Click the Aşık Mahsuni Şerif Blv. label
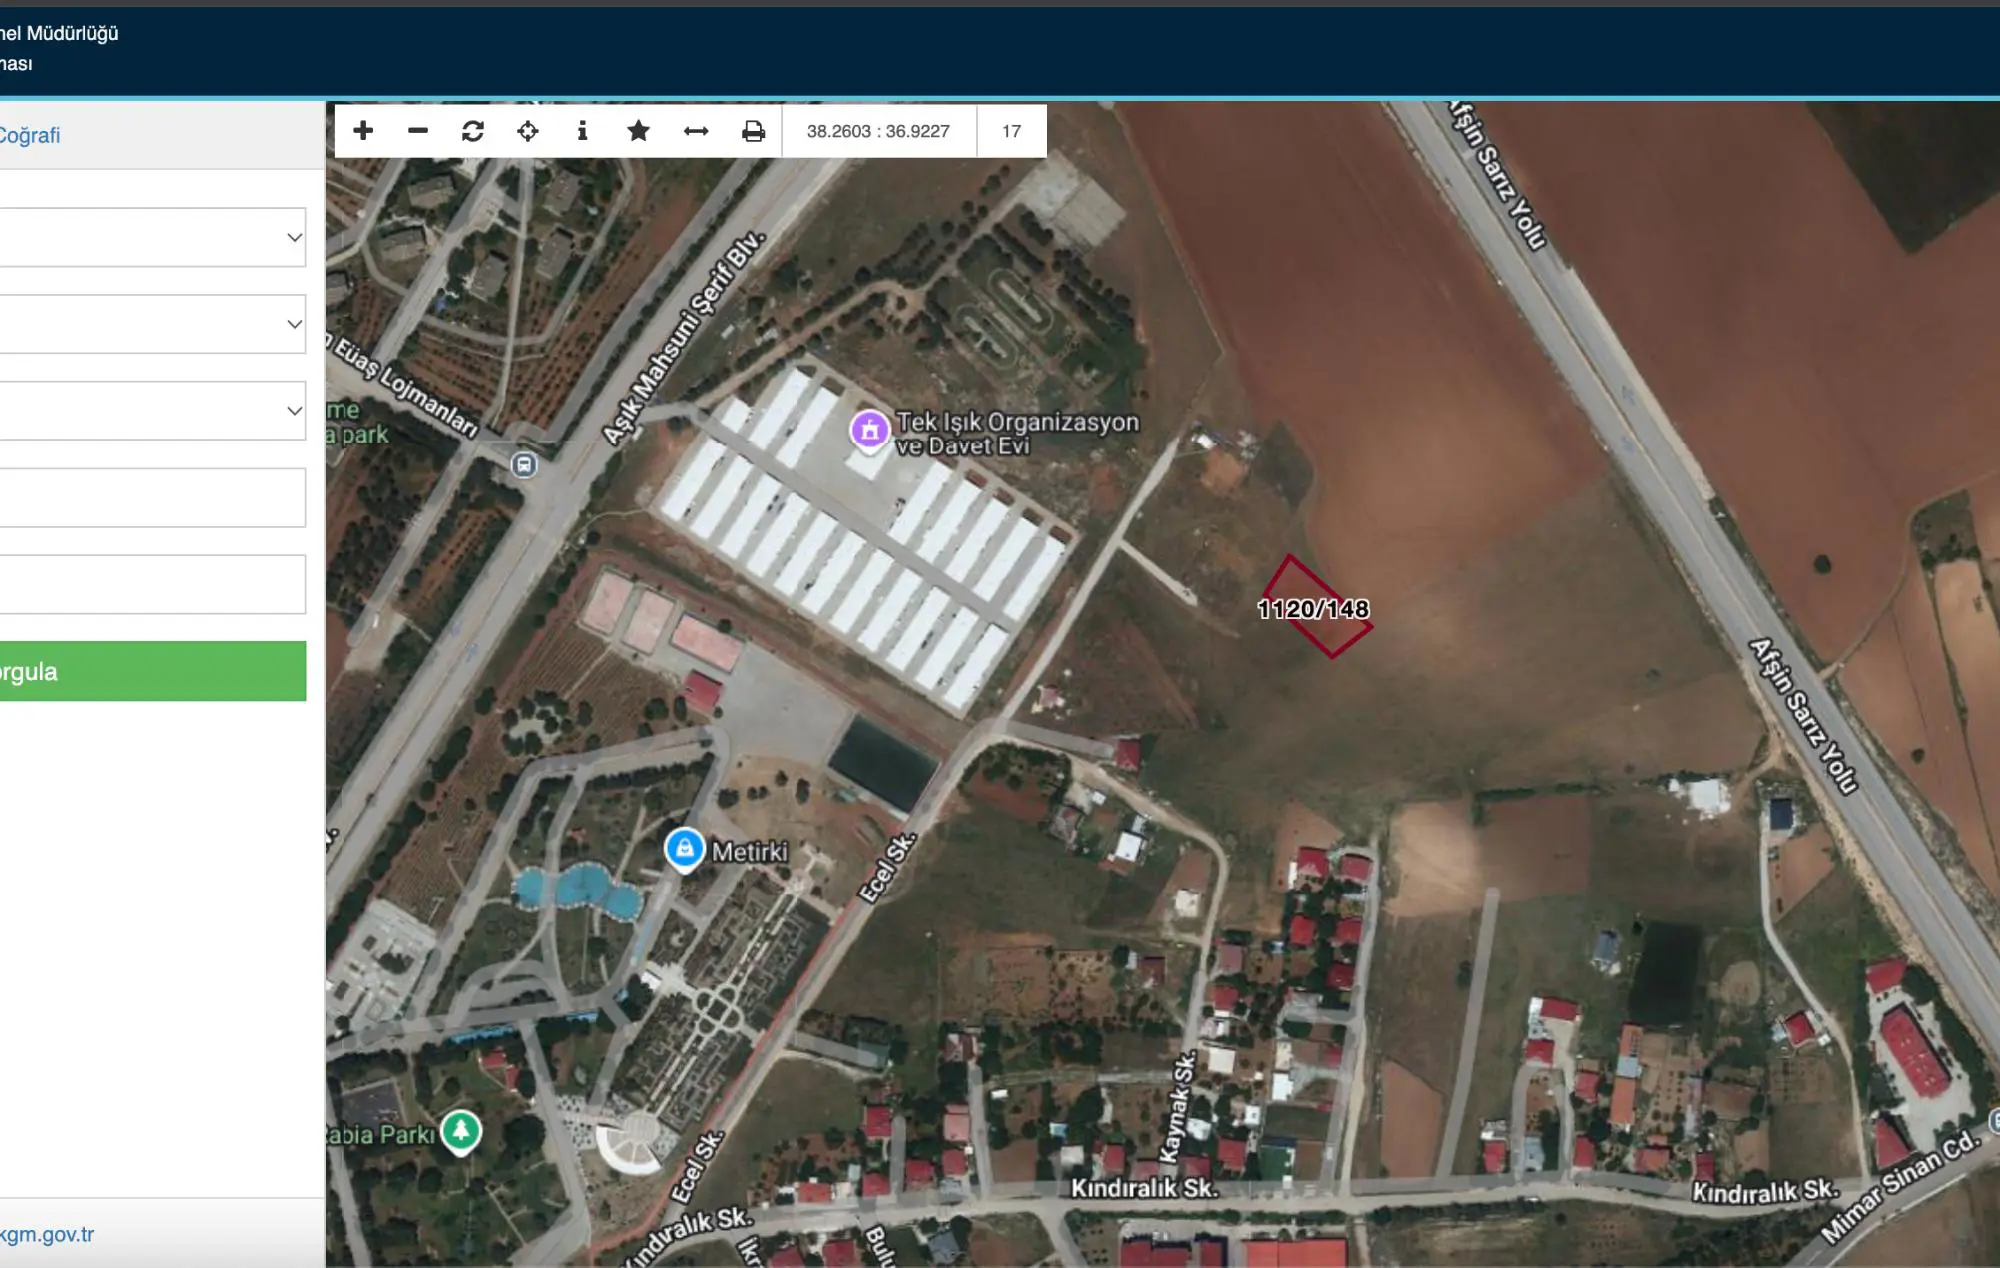 (x=684, y=338)
